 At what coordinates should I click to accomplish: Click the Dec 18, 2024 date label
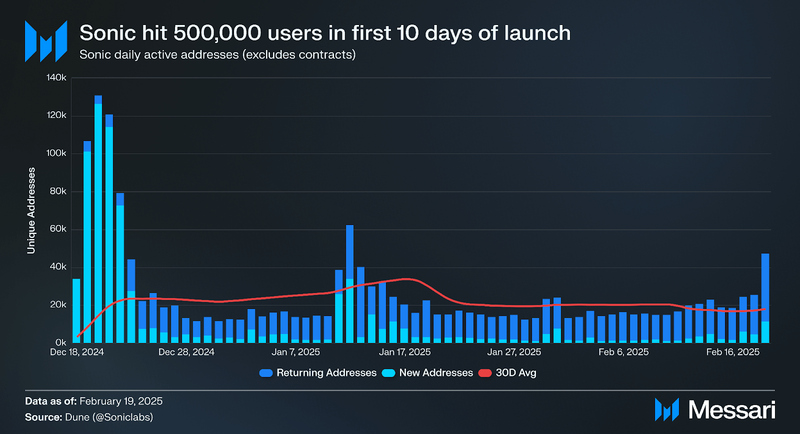pyautogui.click(x=77, y=352)
